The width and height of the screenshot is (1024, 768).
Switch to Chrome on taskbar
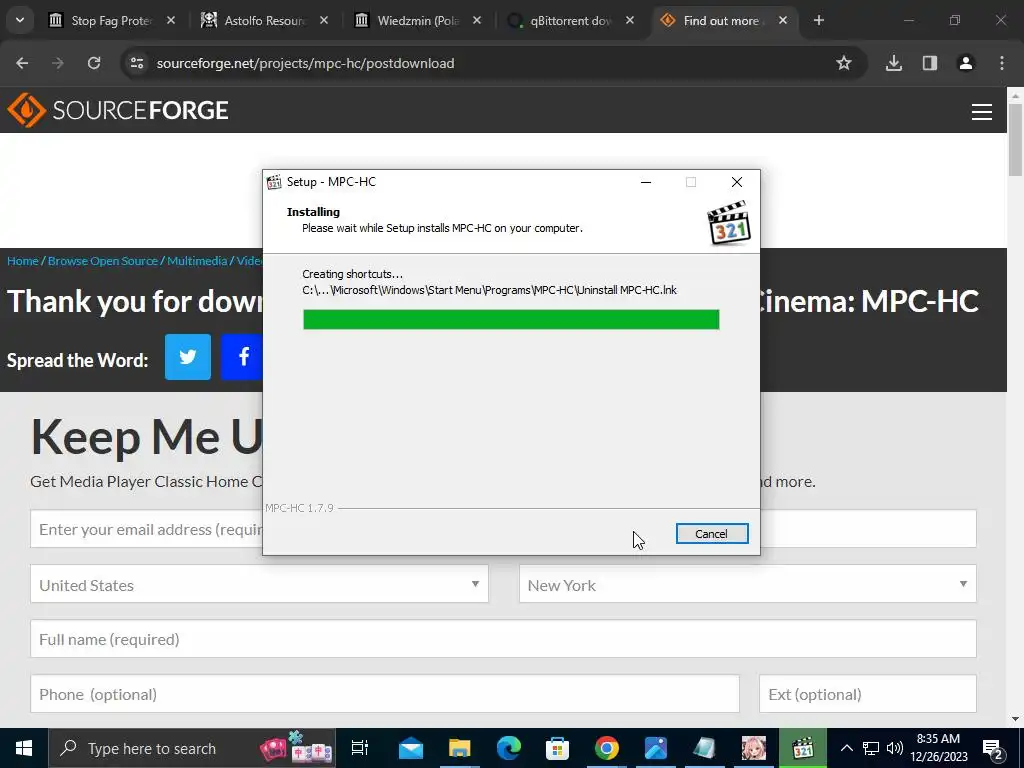click(607, 748)
